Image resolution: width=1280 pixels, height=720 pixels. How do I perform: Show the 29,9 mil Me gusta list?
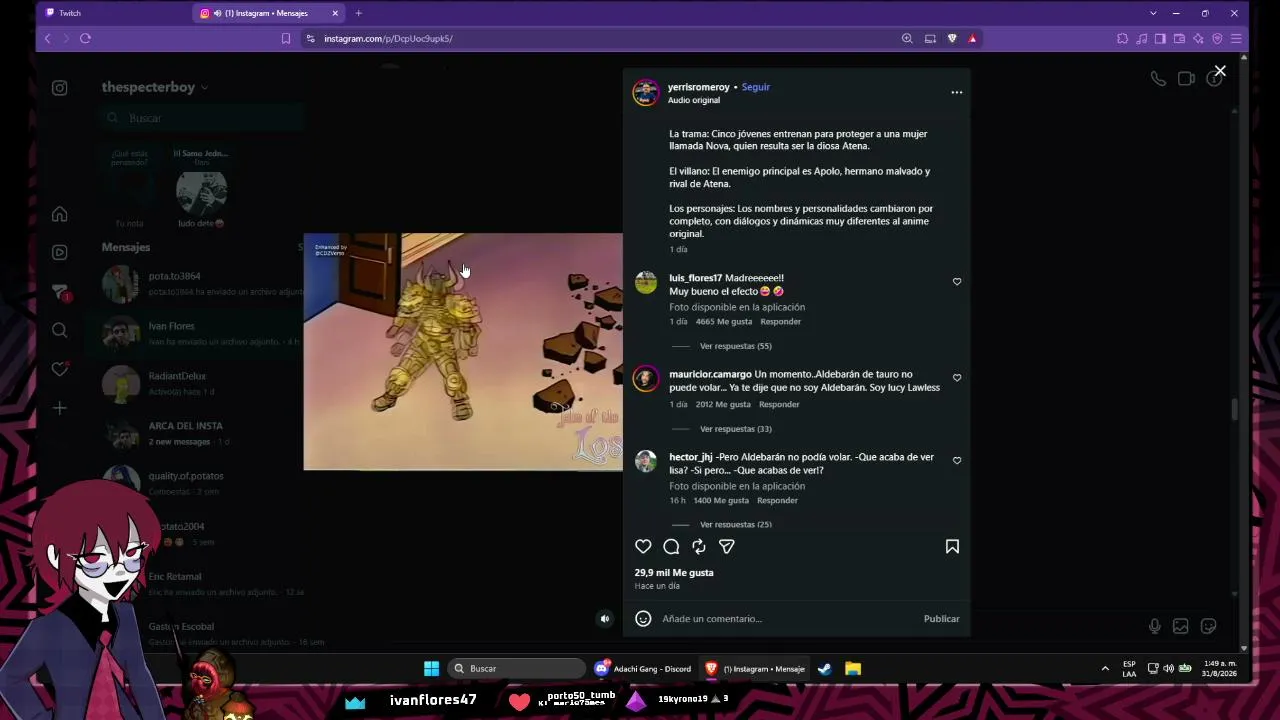tap(674, 573)
